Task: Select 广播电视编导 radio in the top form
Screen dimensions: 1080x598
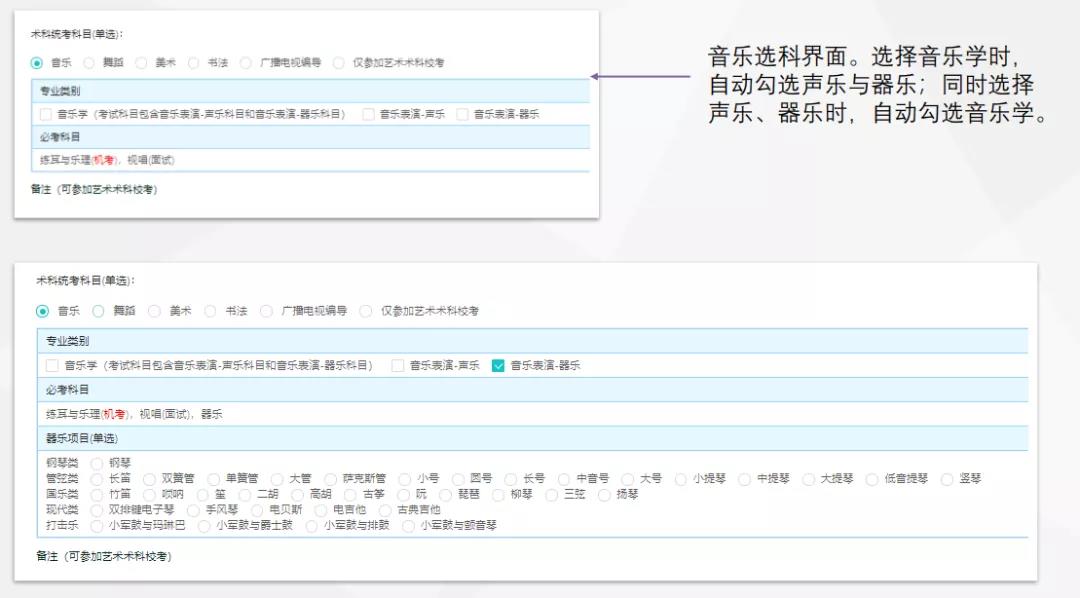Action: [246, 63]
